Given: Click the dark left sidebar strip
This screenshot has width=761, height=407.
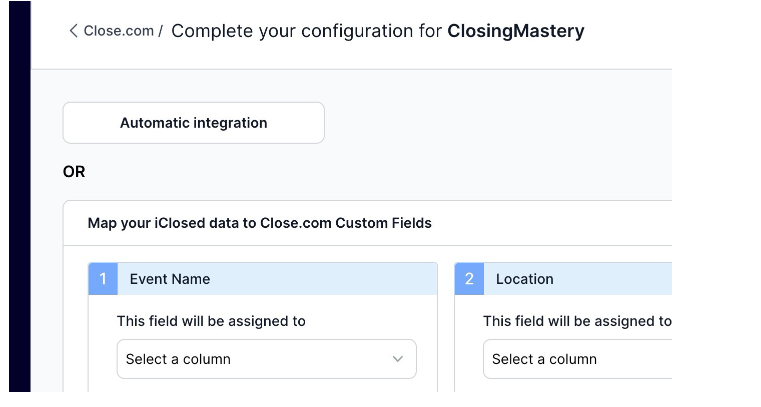Looking at the screenshot, I should (20, 200).
